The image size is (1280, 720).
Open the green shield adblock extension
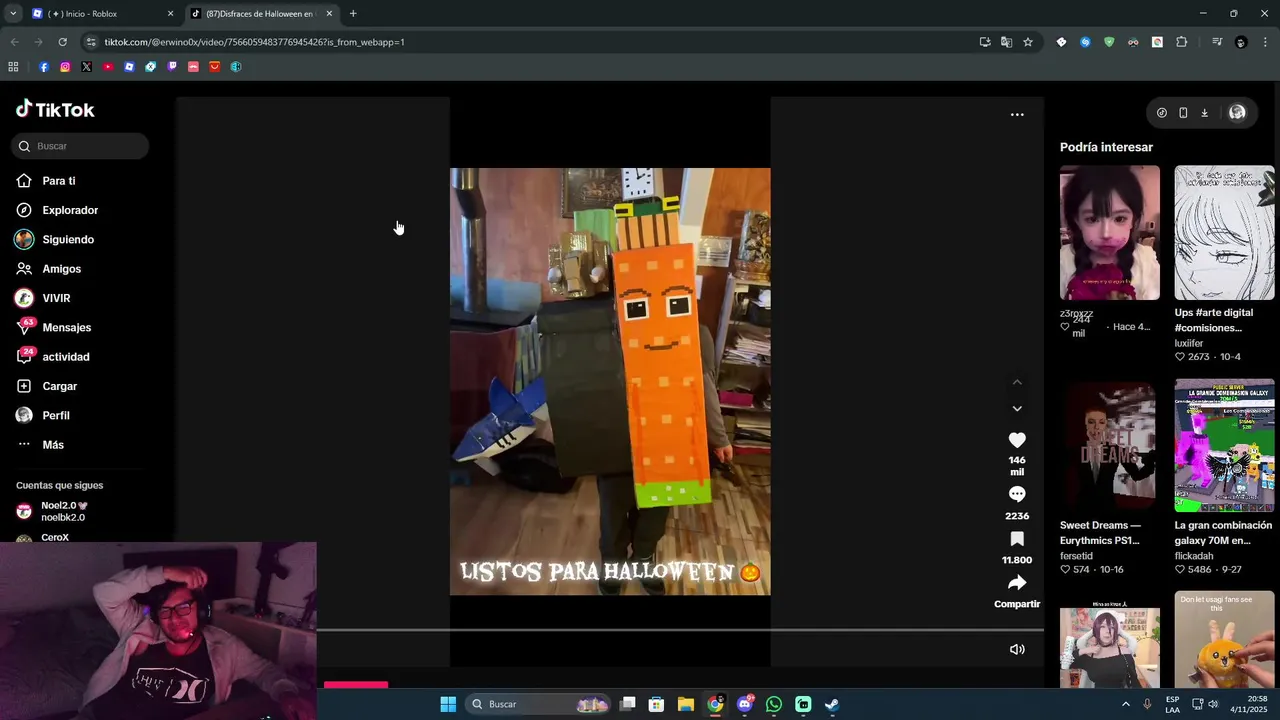click(1109, 42)
